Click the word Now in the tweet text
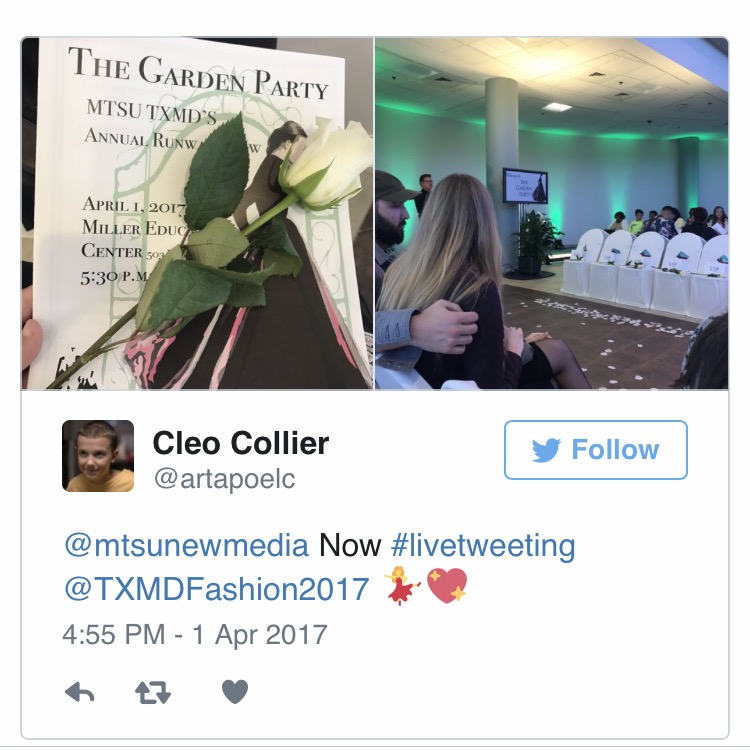This screenshot has height=750, width=750. 350,545
